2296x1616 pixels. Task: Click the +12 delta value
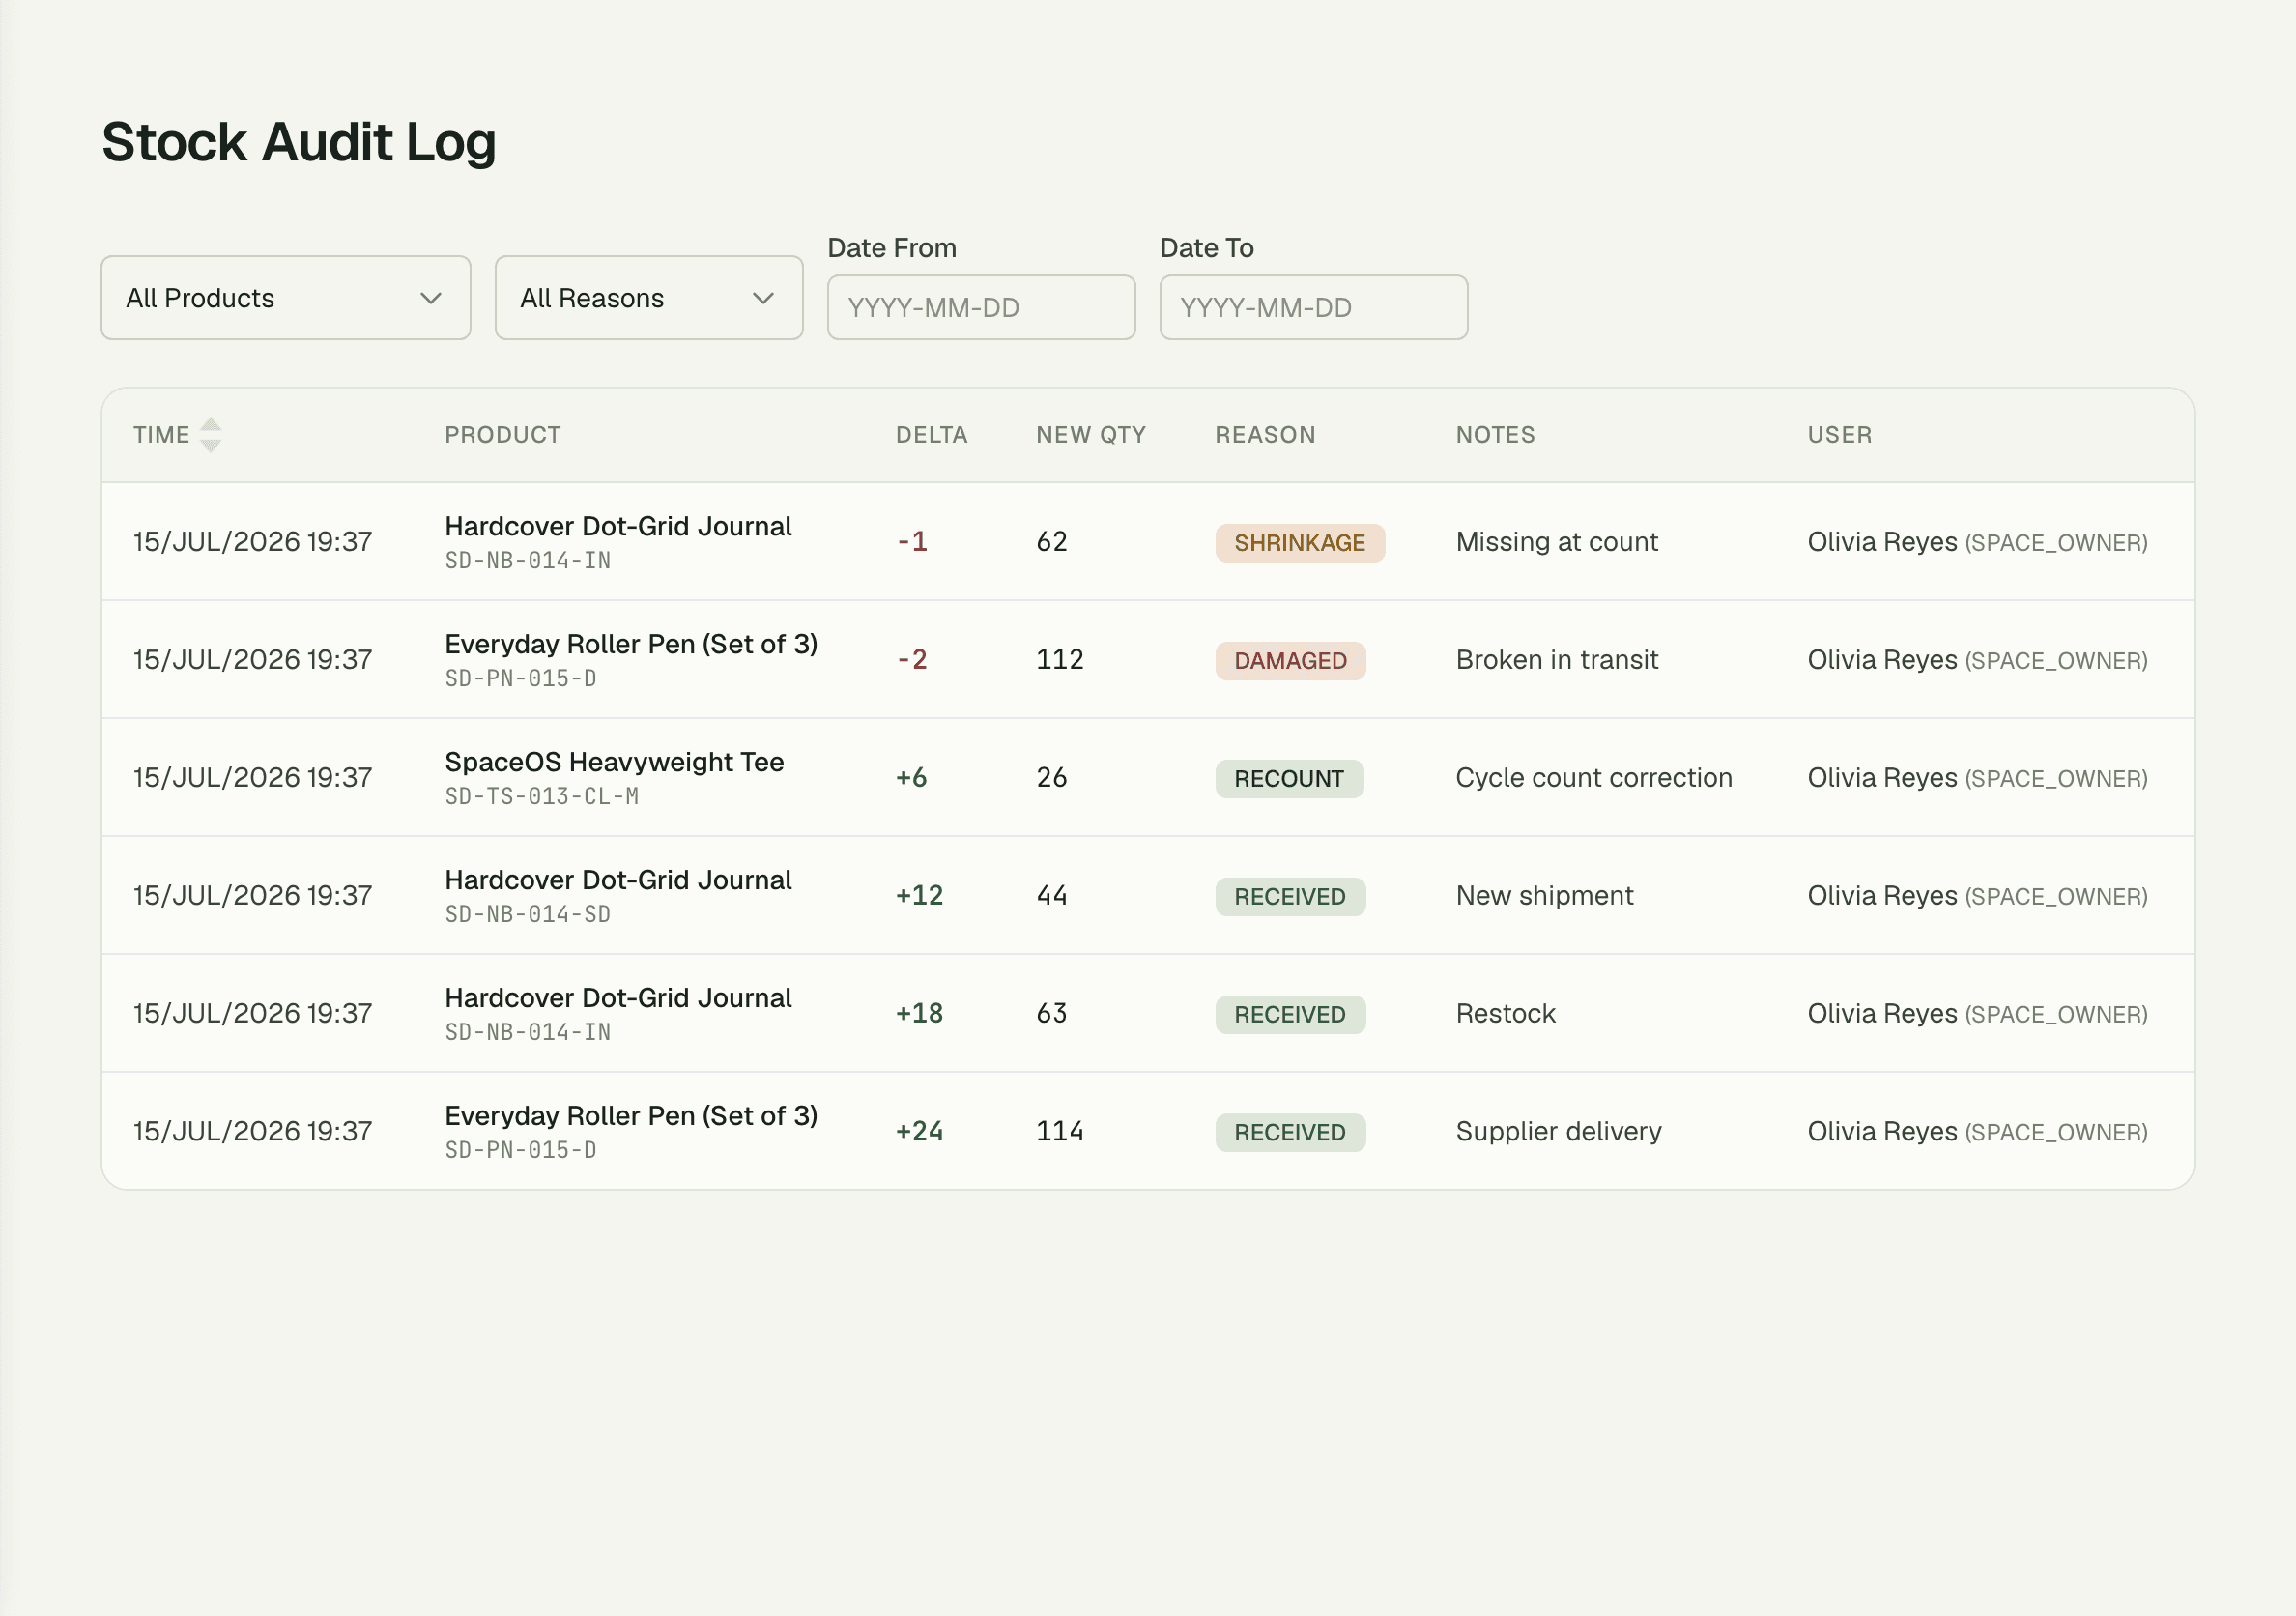click(x=919, y=896)
